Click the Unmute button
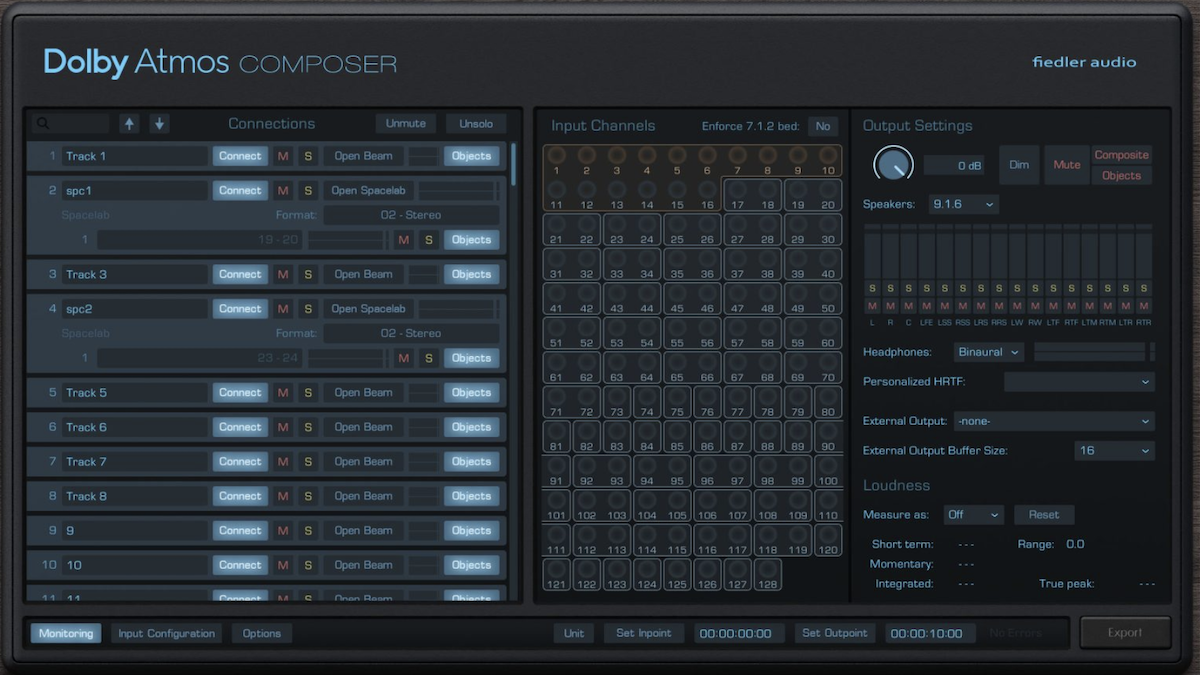Screen dimensions: 1200x675 (x=406, y=124)
